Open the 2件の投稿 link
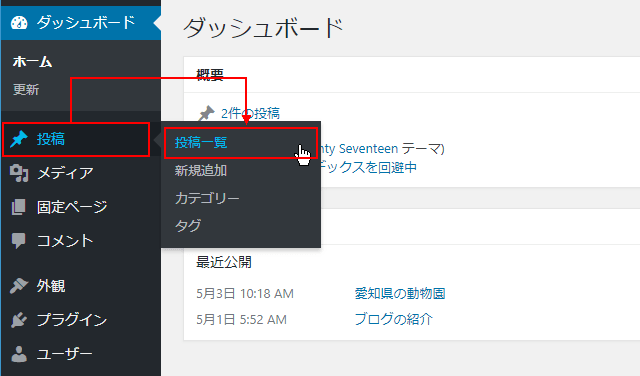 tap(250, 113)
